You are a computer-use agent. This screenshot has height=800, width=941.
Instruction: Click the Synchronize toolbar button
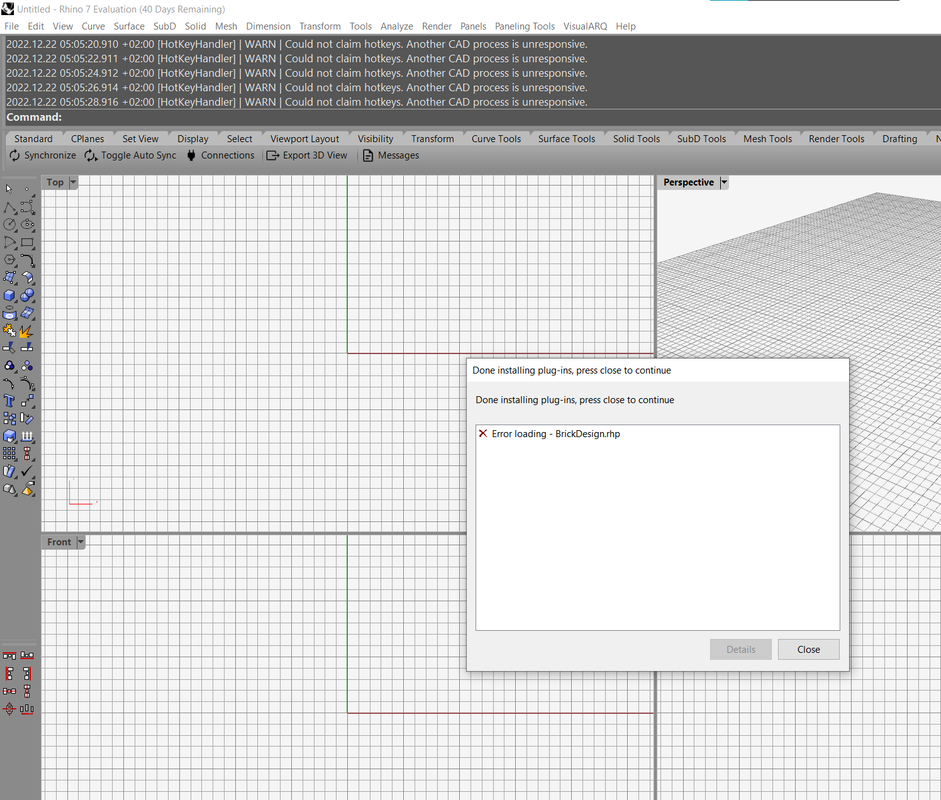pyautogui.click(x=43, y=155)
